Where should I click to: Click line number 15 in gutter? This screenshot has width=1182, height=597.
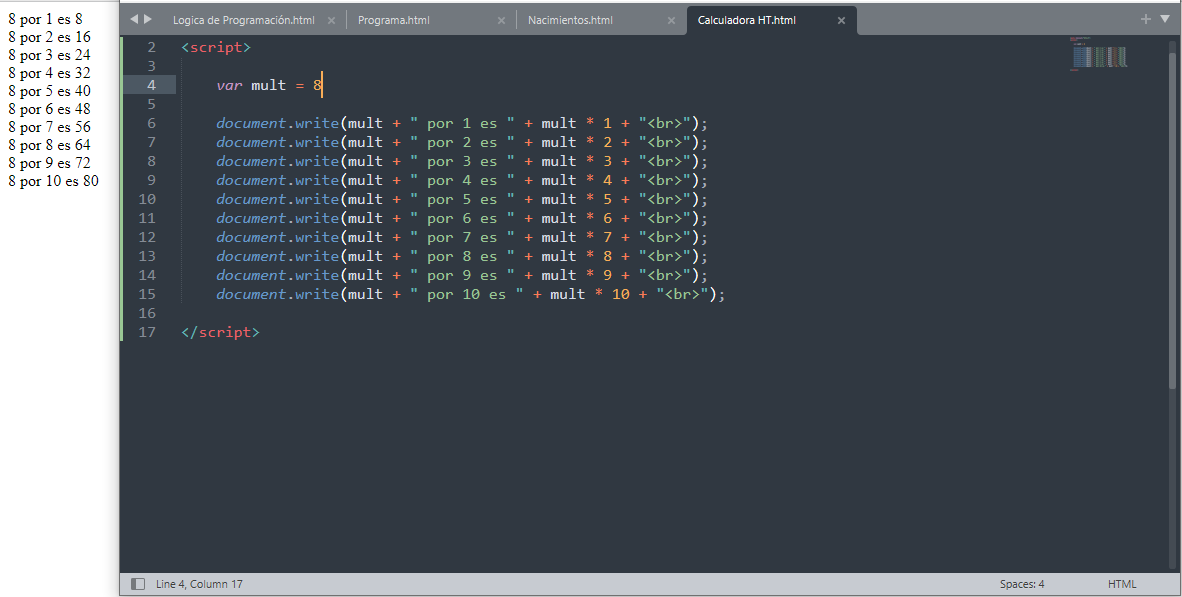pyautogui.click(x=147, y=294)
